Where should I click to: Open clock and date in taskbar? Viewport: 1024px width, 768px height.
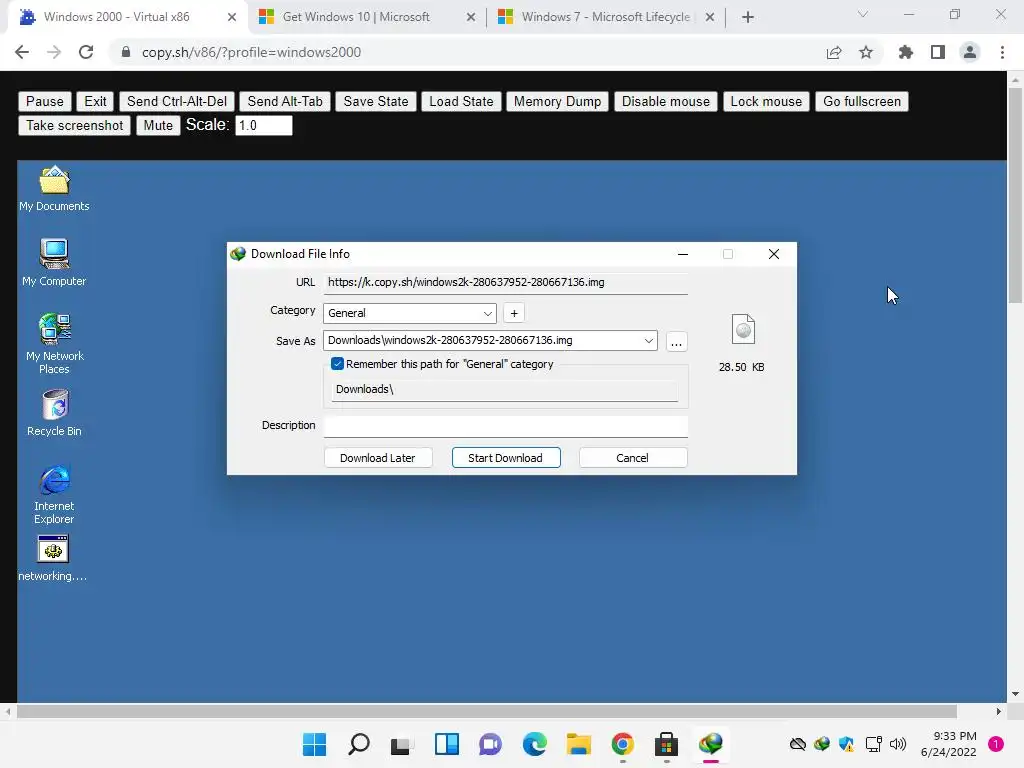[948, 744]
